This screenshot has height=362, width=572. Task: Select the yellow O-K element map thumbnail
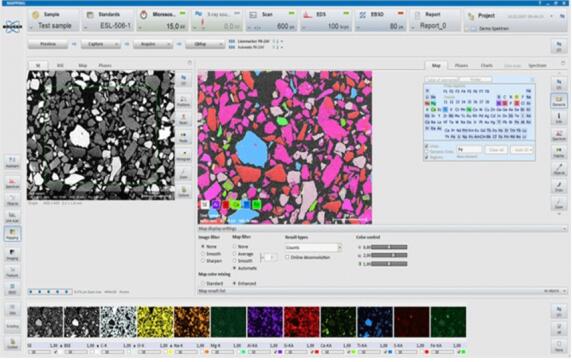click(x=155, y=322)
